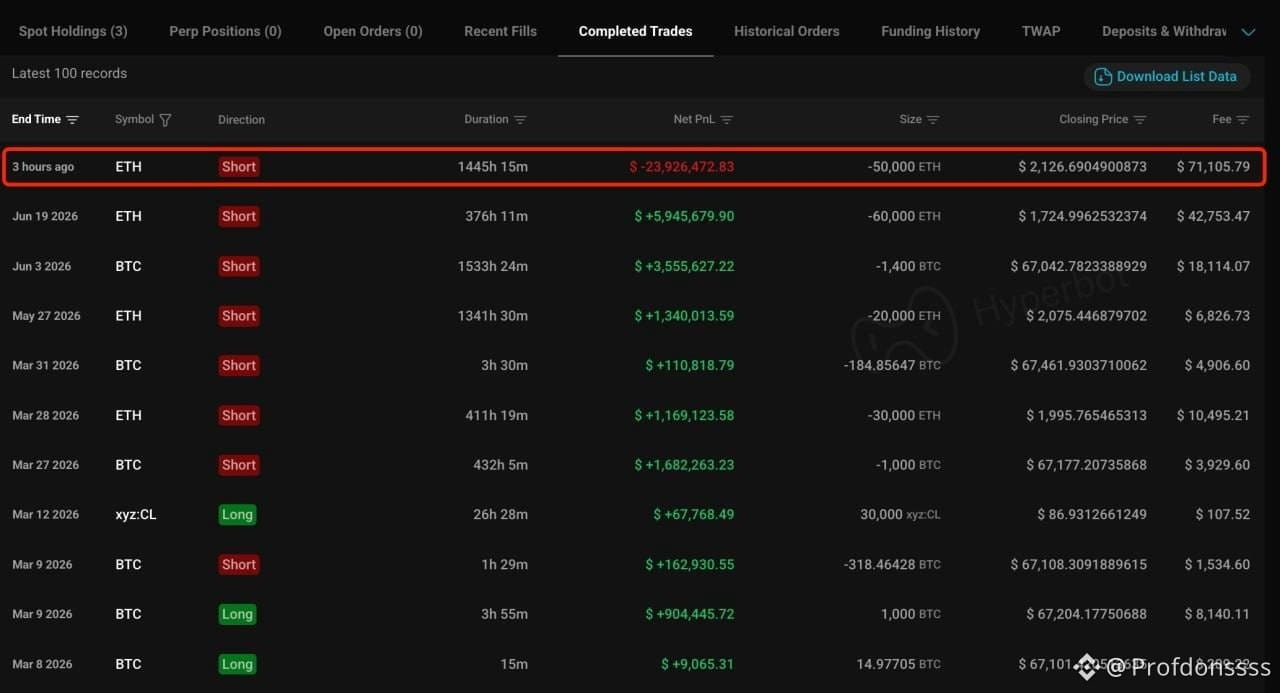Click the Direction column header

click(x=241, y=120)
